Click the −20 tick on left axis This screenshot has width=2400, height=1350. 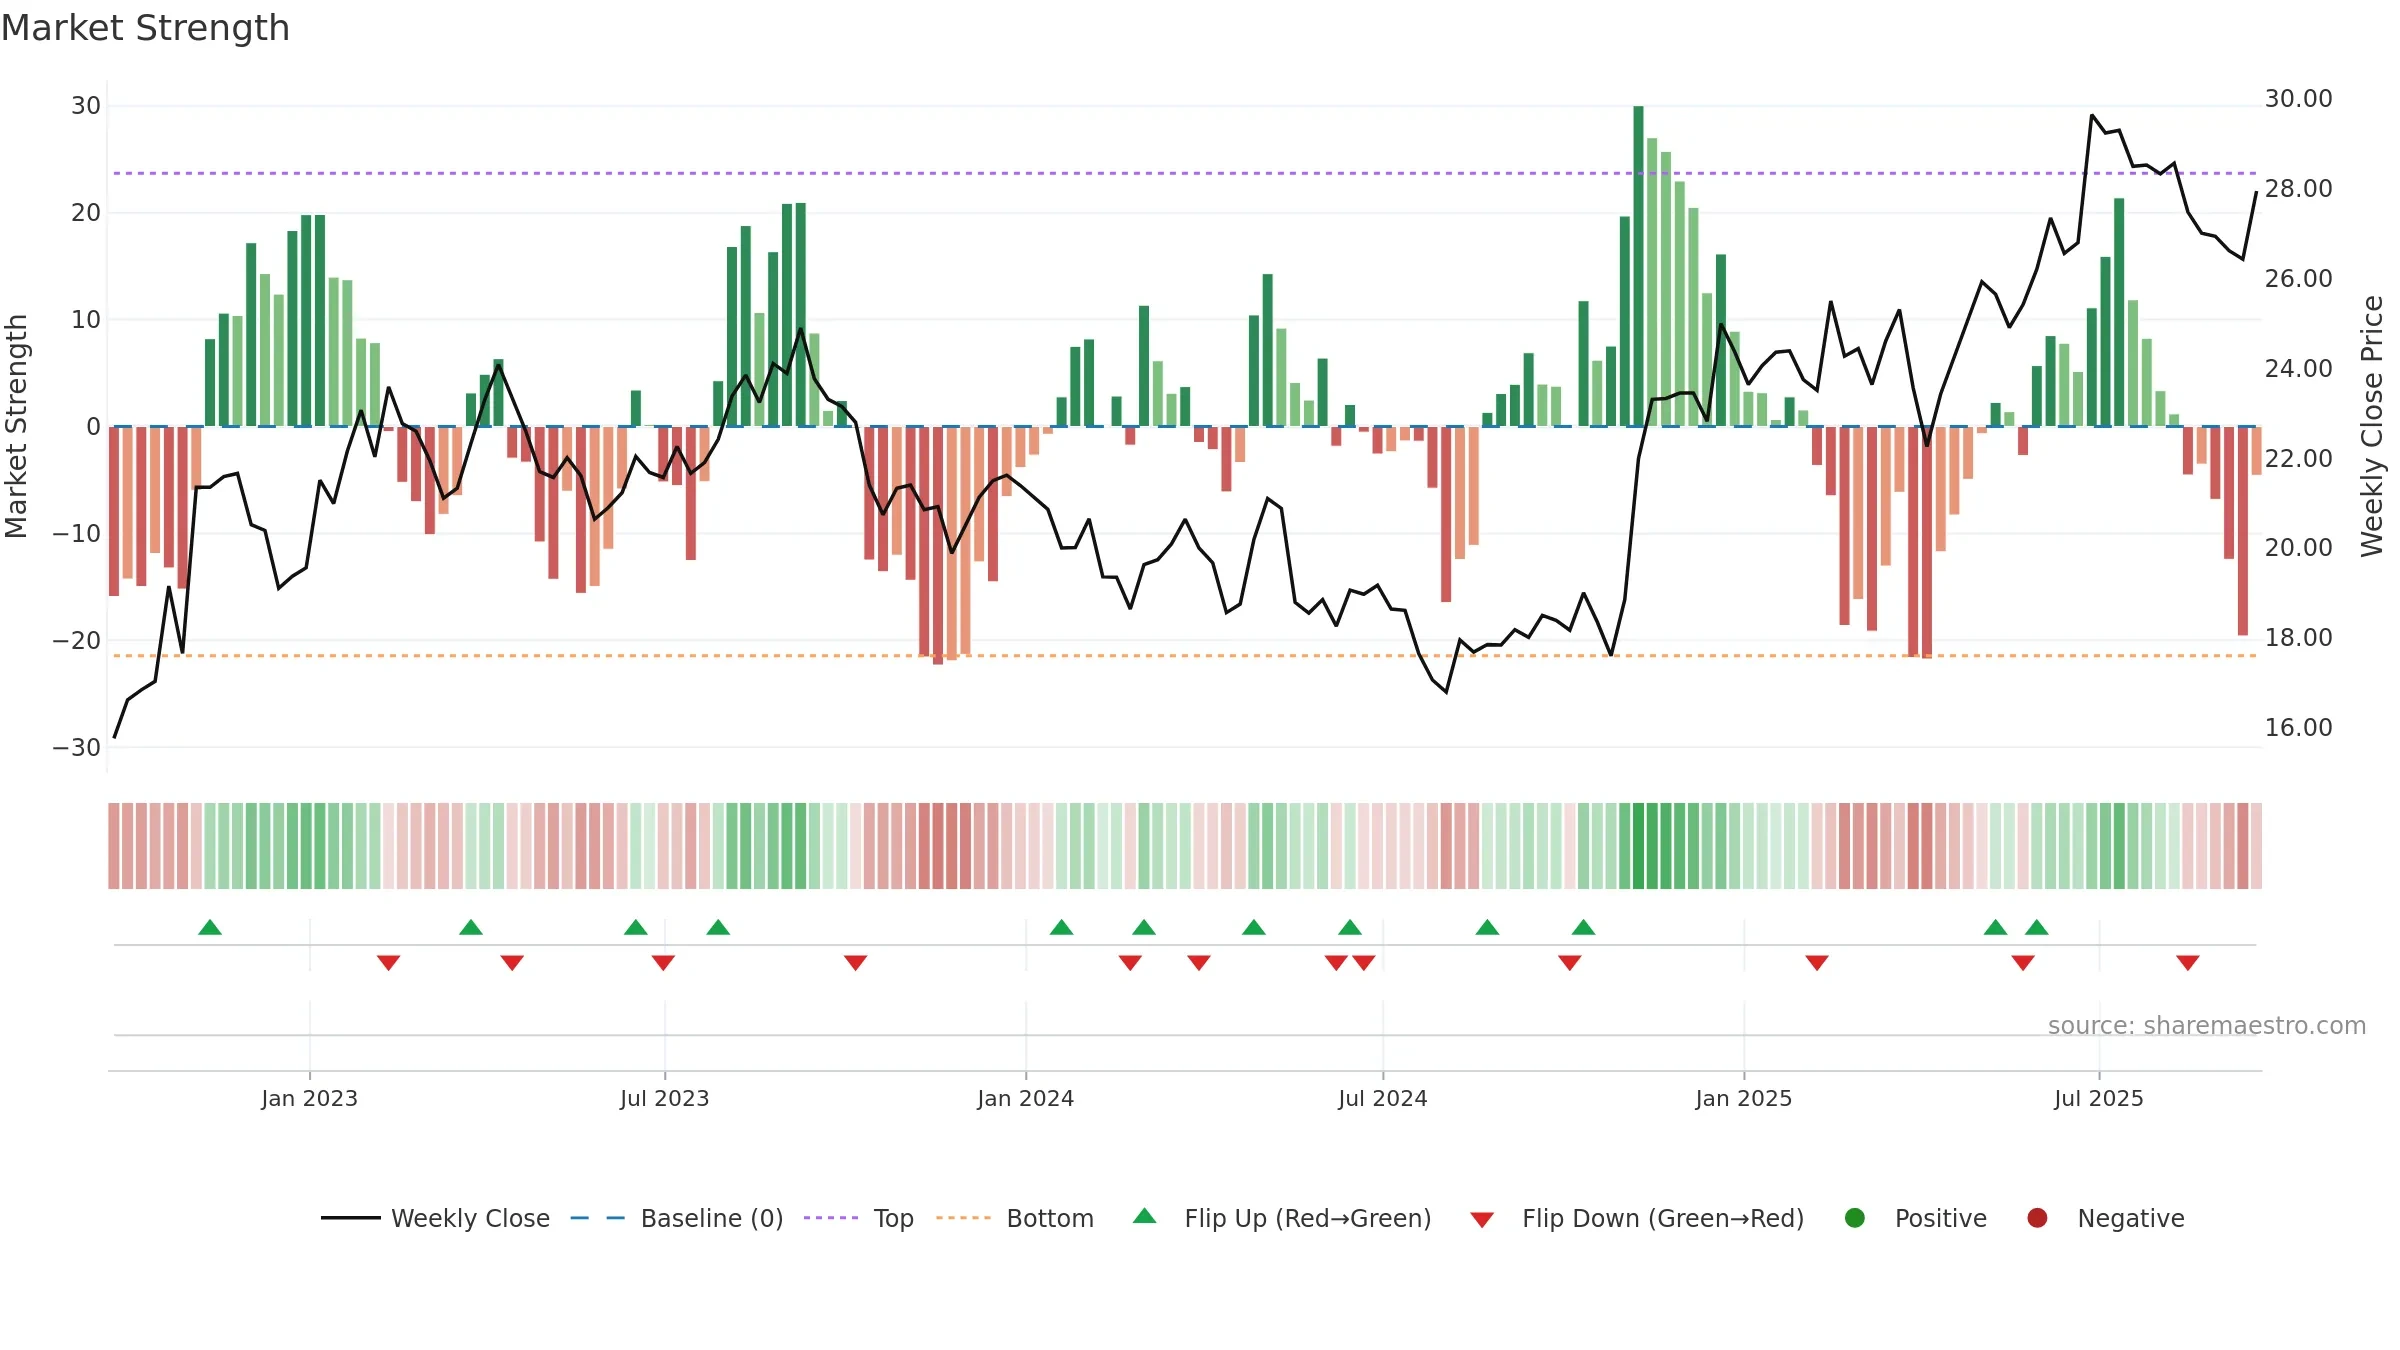(x=77, y=641)
